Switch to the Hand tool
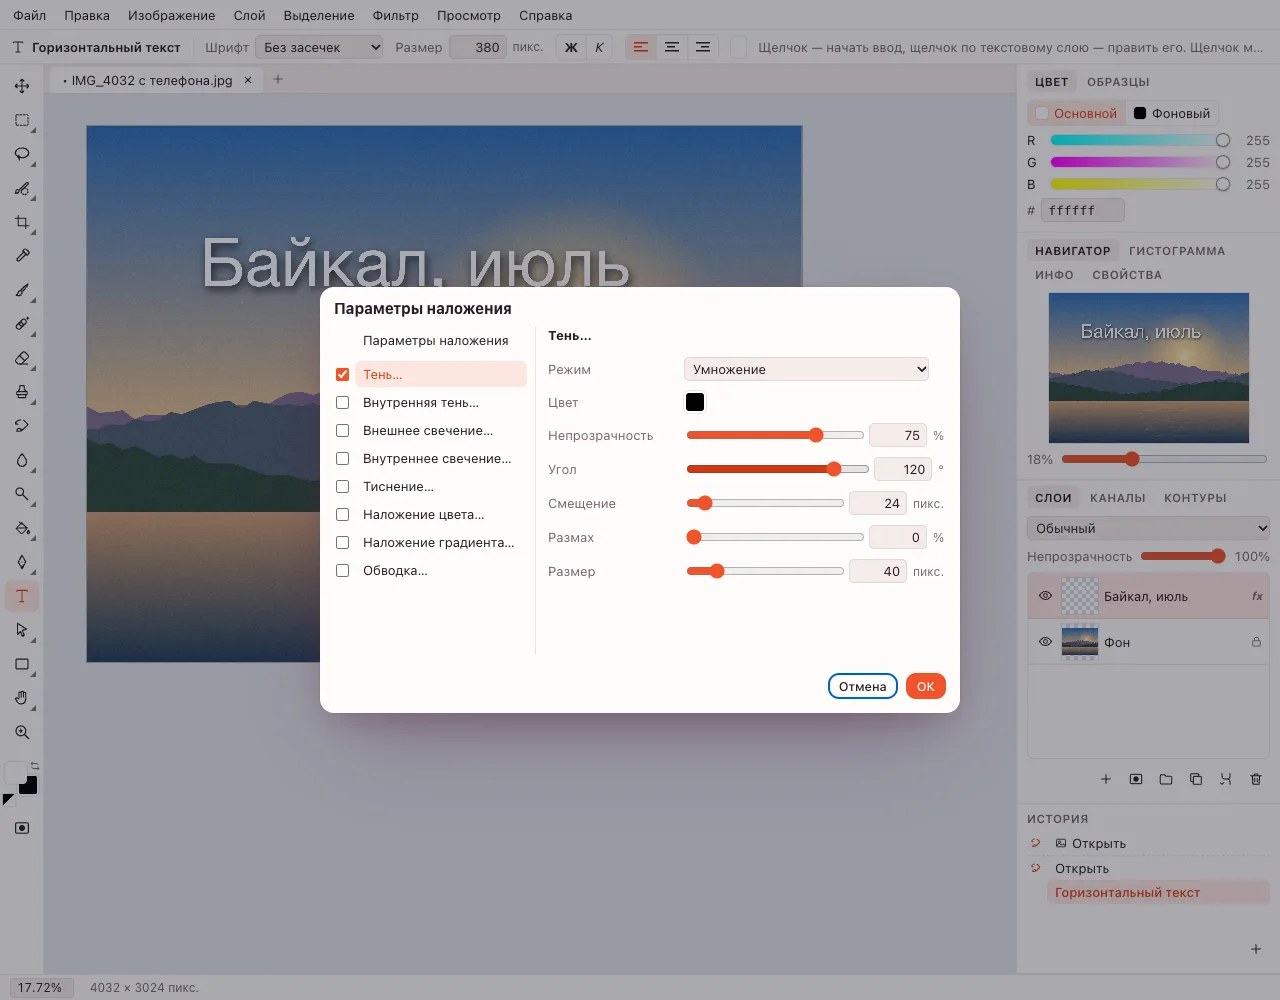The width and height of the screenshot is (1280, 1000). coord(22,698)
